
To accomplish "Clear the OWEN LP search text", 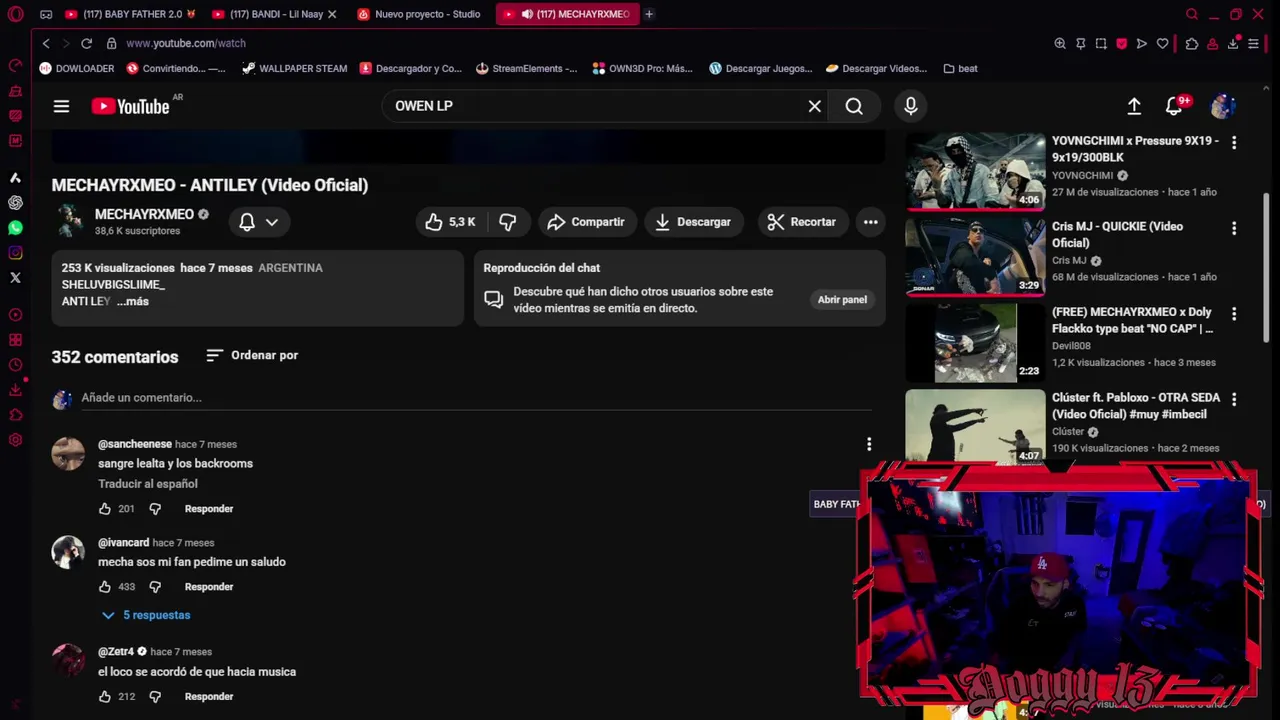I will [815, 106].
